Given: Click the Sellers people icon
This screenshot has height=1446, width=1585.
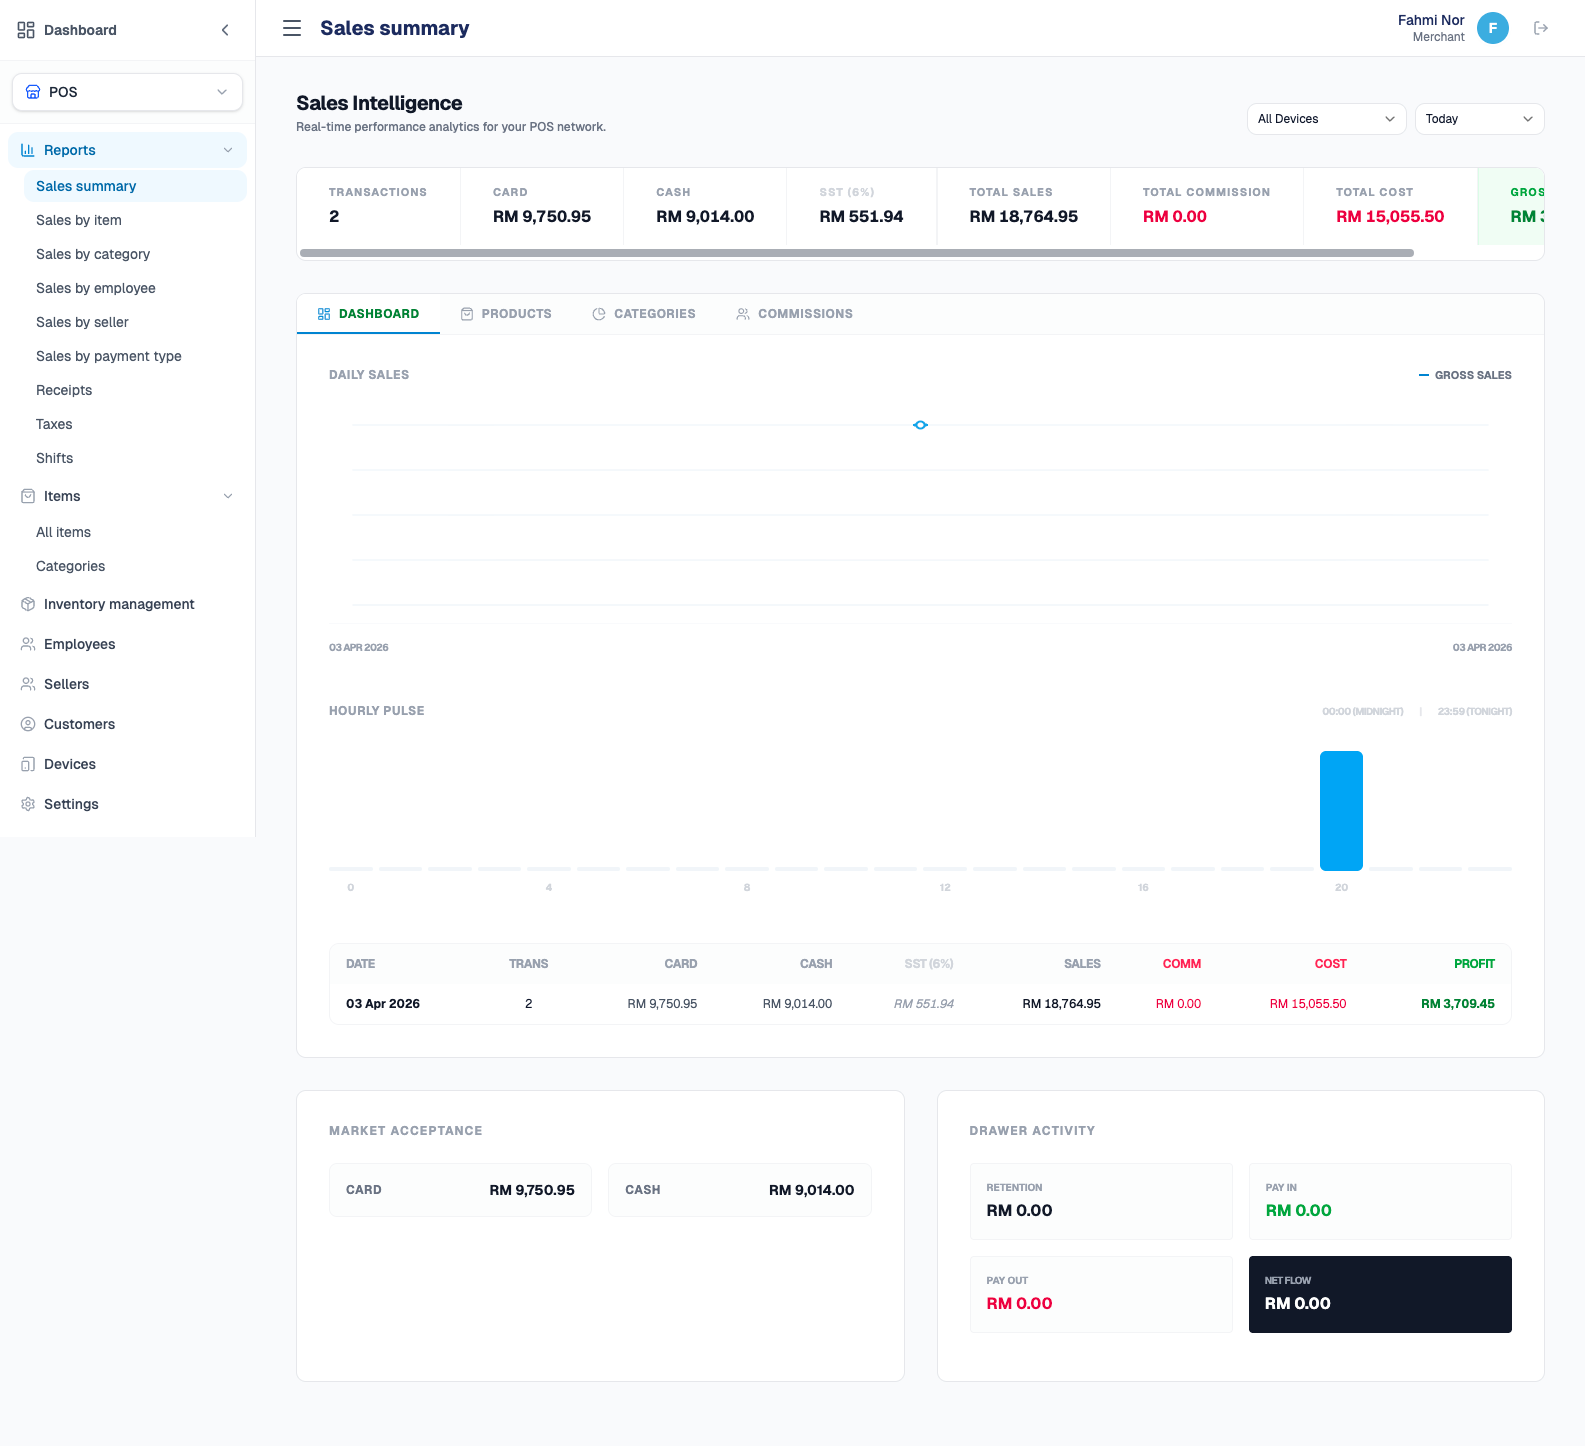Looking at the screenshot, I should point(28,684).
